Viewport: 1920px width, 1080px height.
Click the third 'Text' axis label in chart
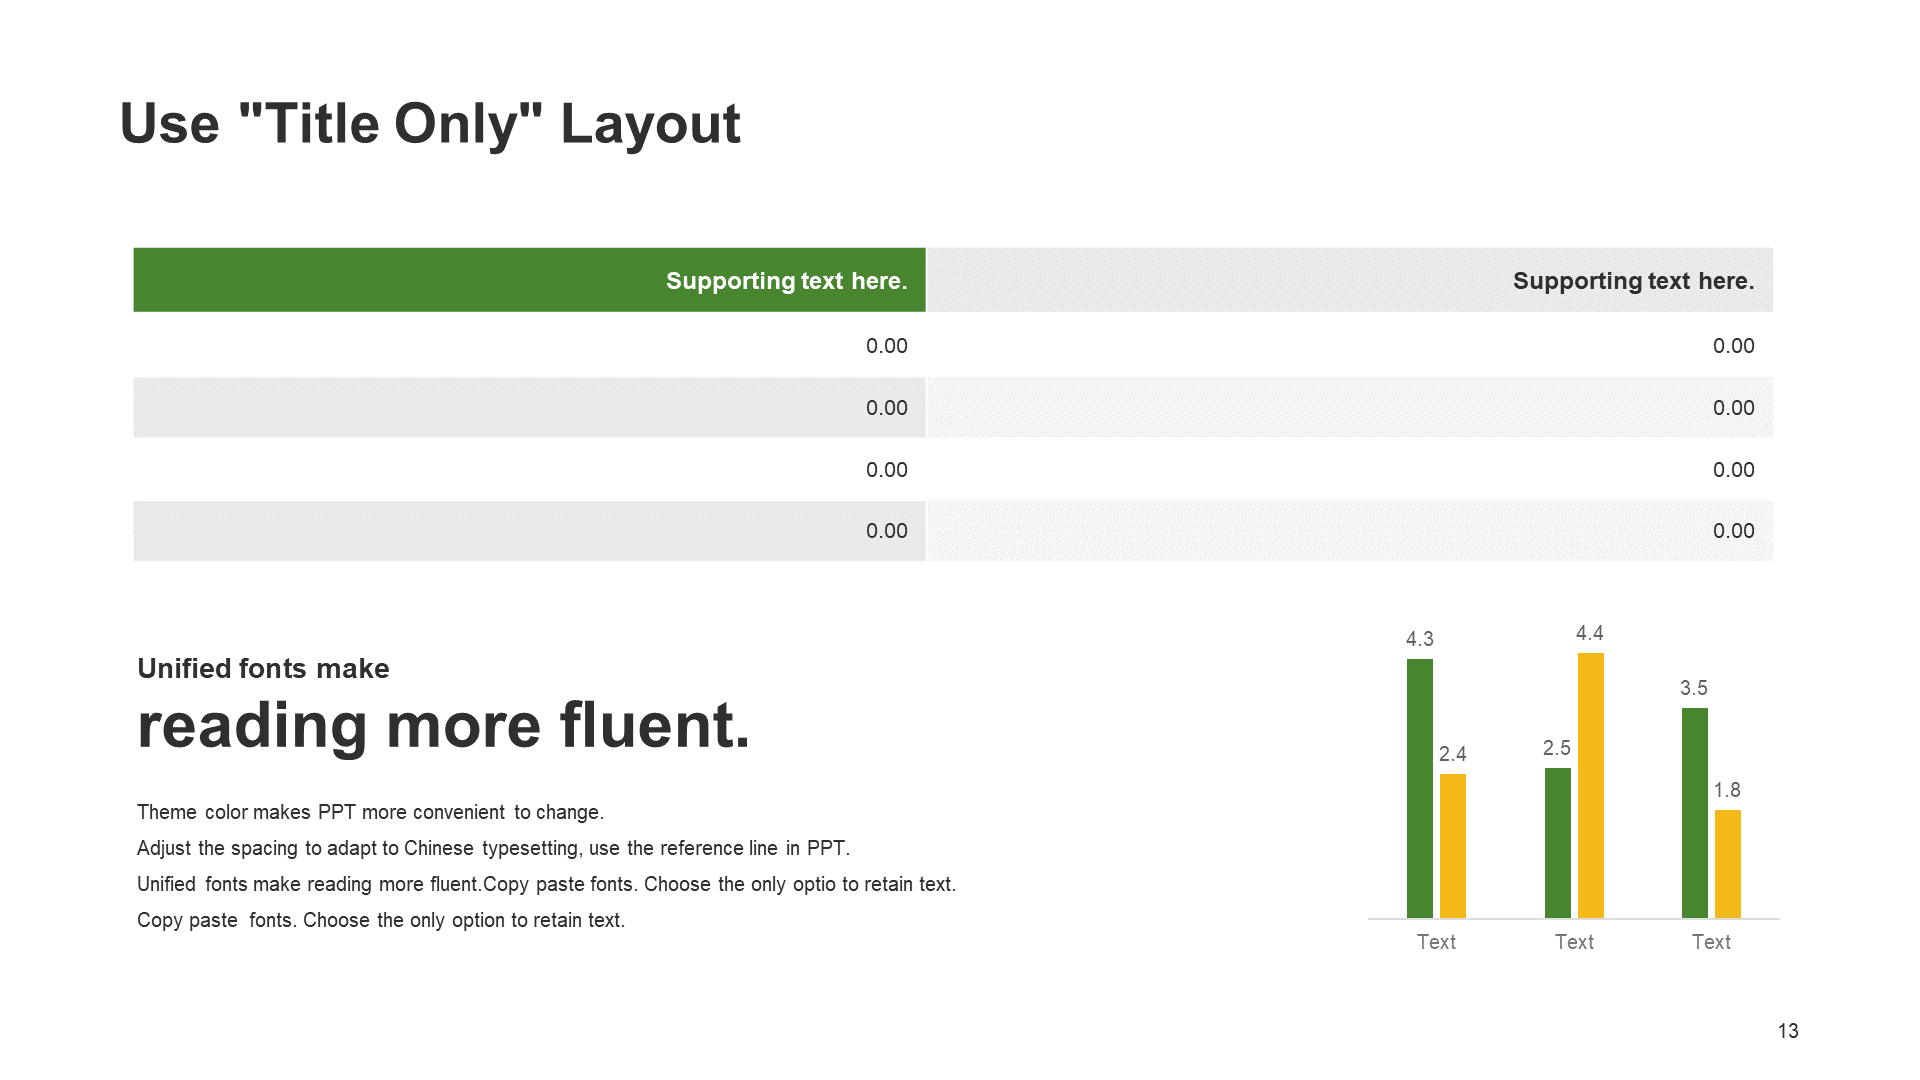click(x=1711, y=942)
